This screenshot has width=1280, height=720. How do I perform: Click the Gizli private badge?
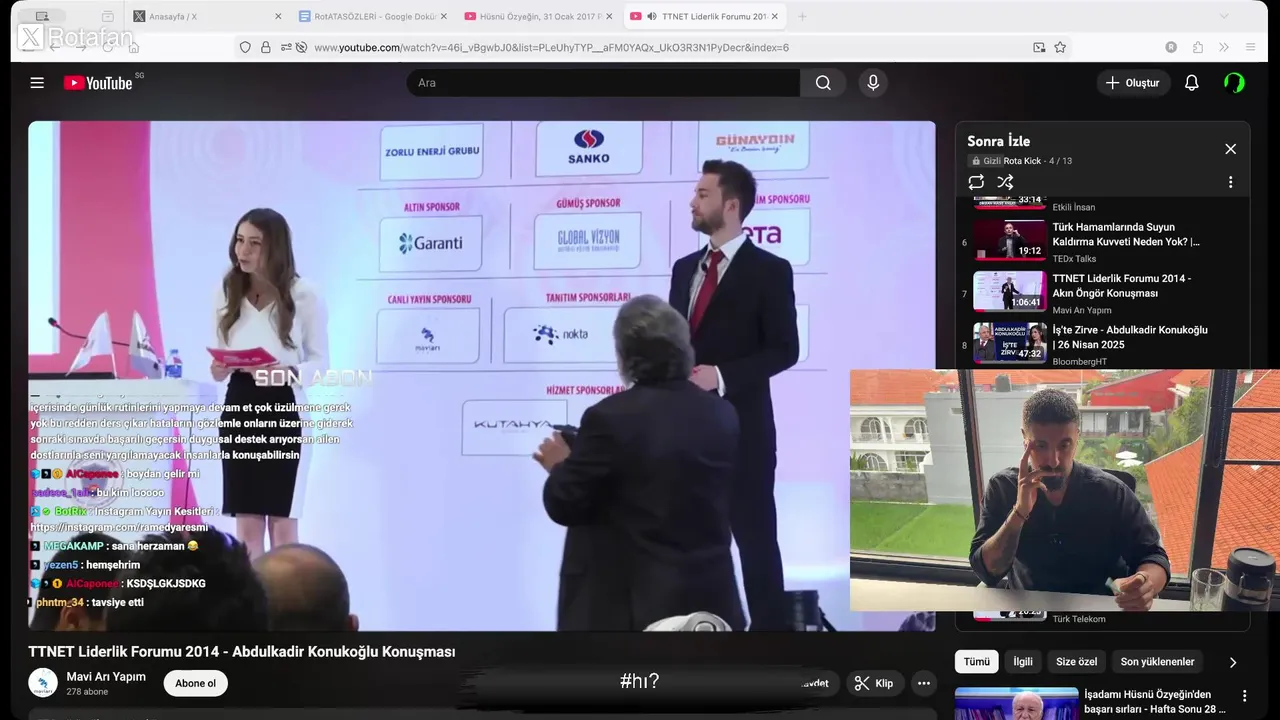tap(985, 161)
